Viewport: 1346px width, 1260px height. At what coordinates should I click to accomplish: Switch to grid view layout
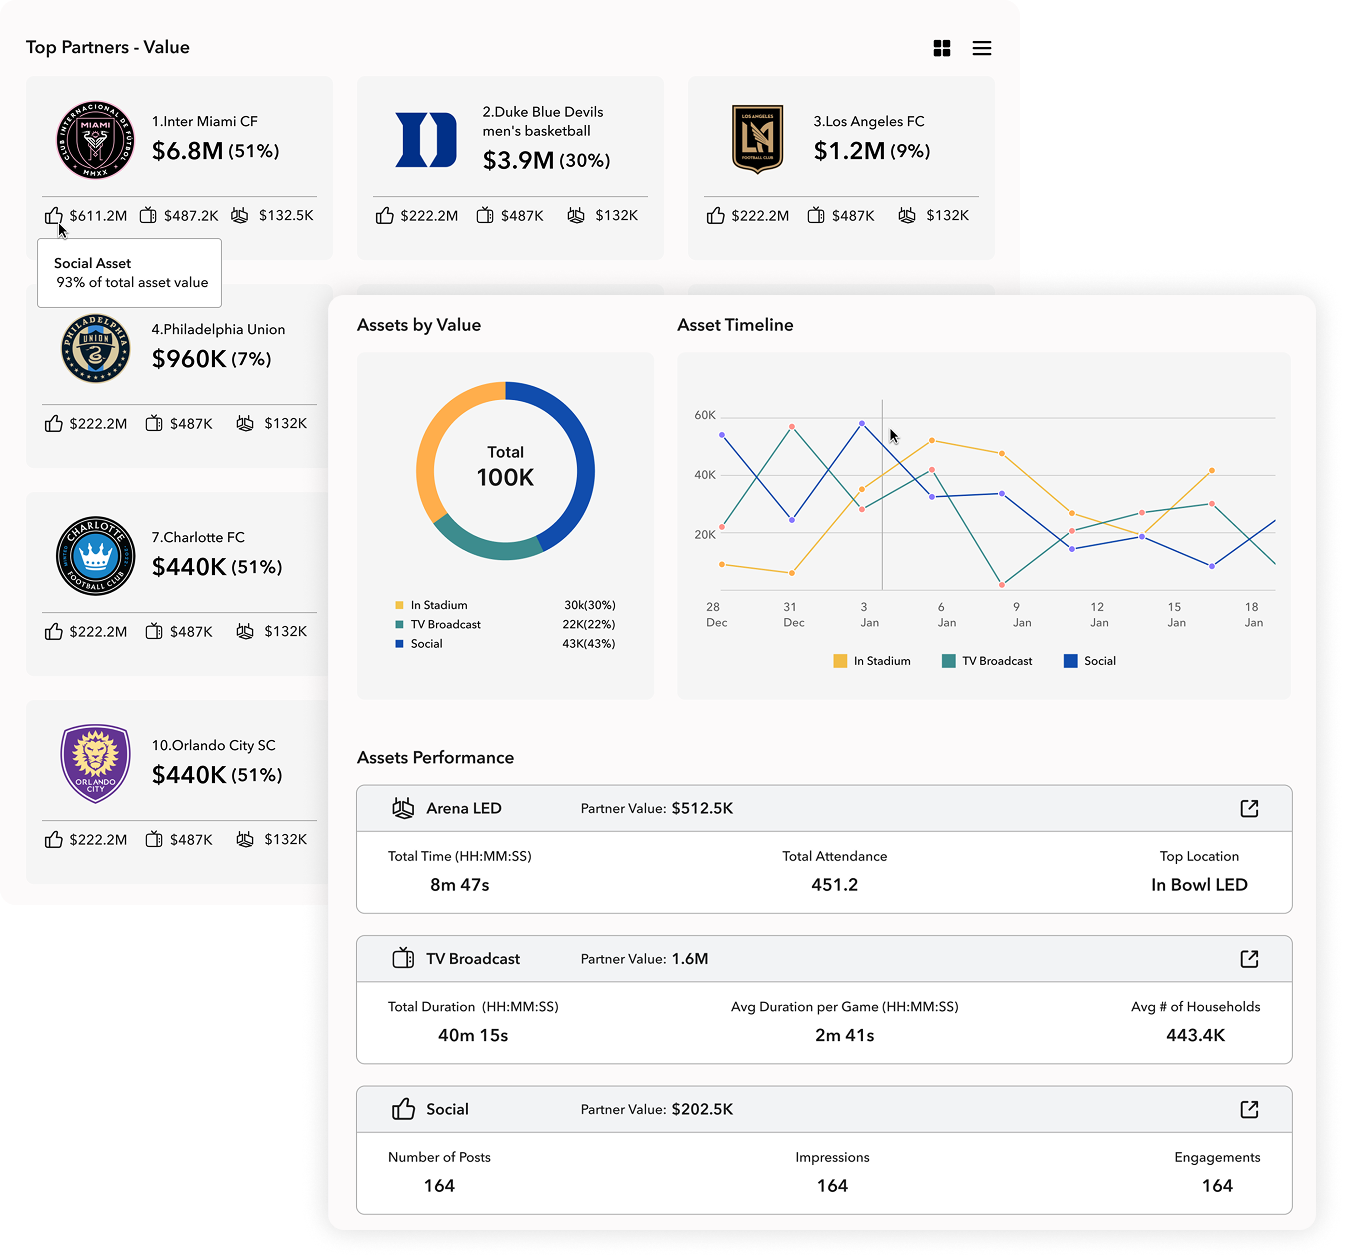[x=941, y=47]
